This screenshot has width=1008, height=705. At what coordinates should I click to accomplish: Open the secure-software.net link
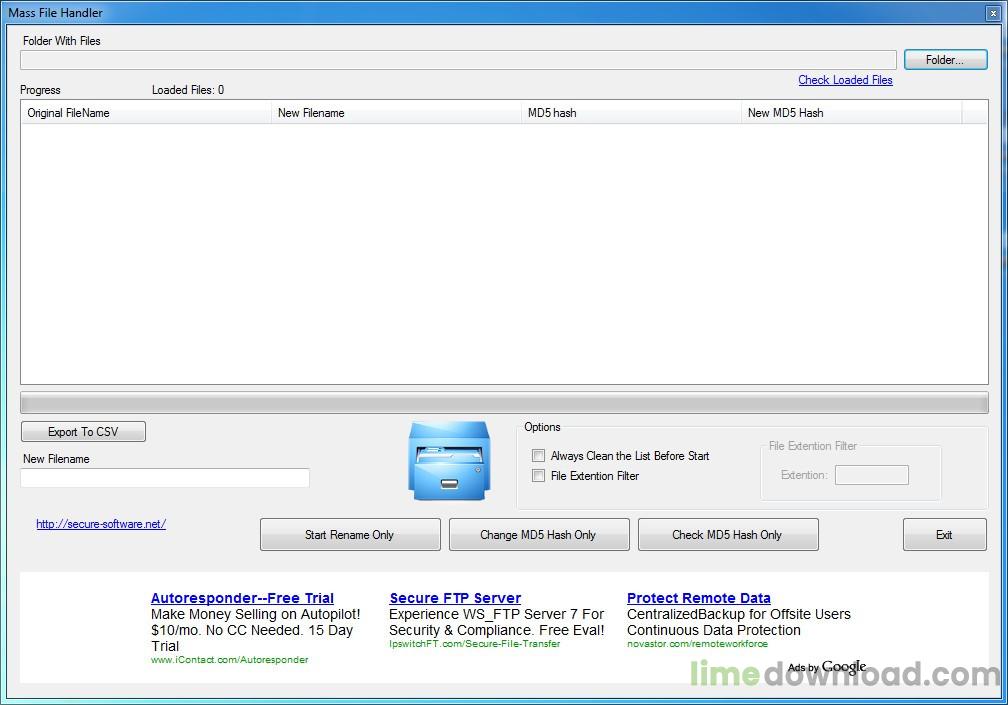[101, 524]
